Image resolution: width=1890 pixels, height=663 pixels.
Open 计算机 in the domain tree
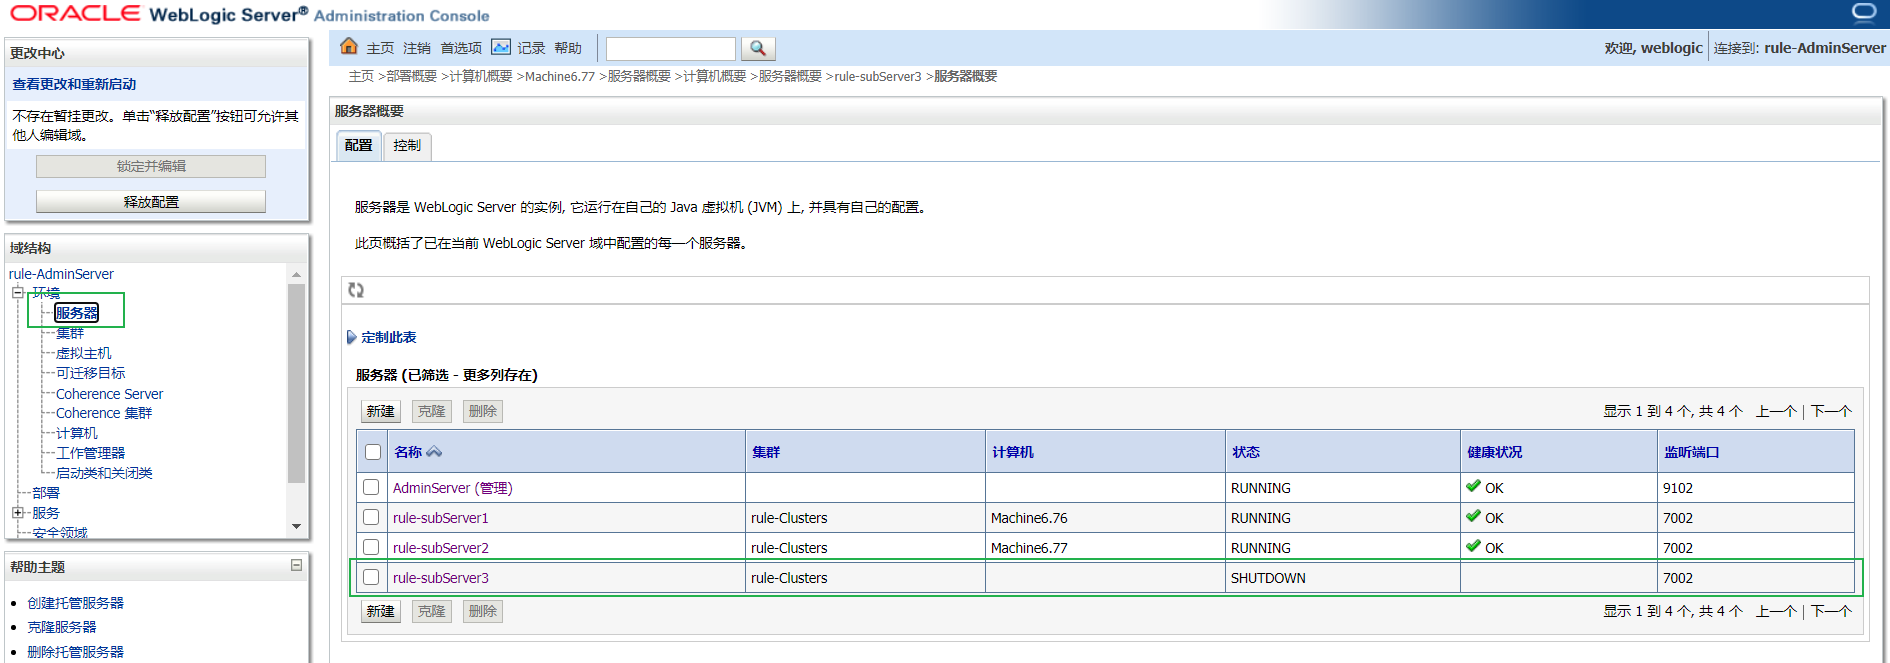point(77,433)
